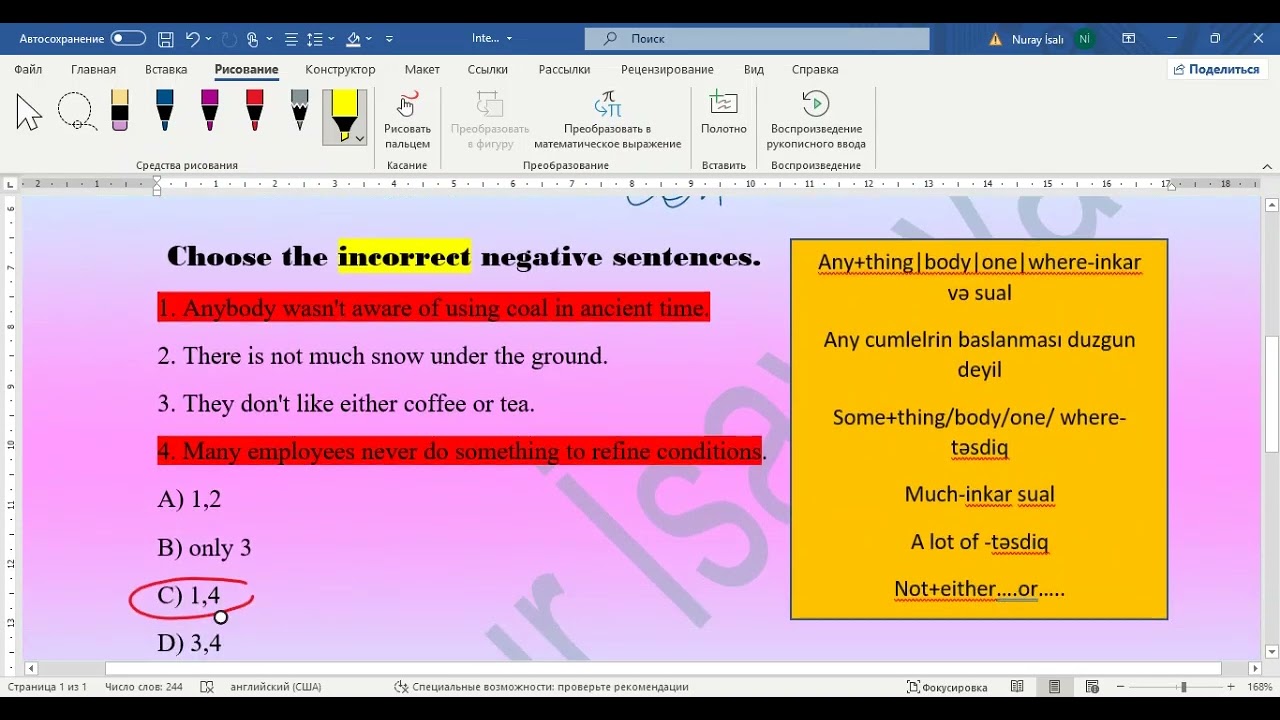Screen dimensions: 1280x720
Task: Click the 168% zoom level
Action: [x=1260, y=687]
